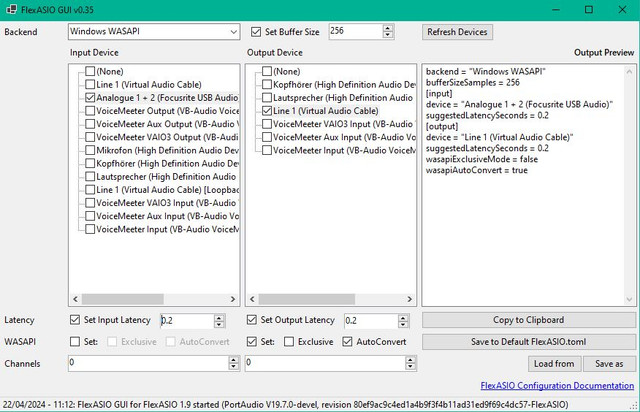Click the output latency field showing 0.2
The image size is (640, 412).
(x=371, y=321)
